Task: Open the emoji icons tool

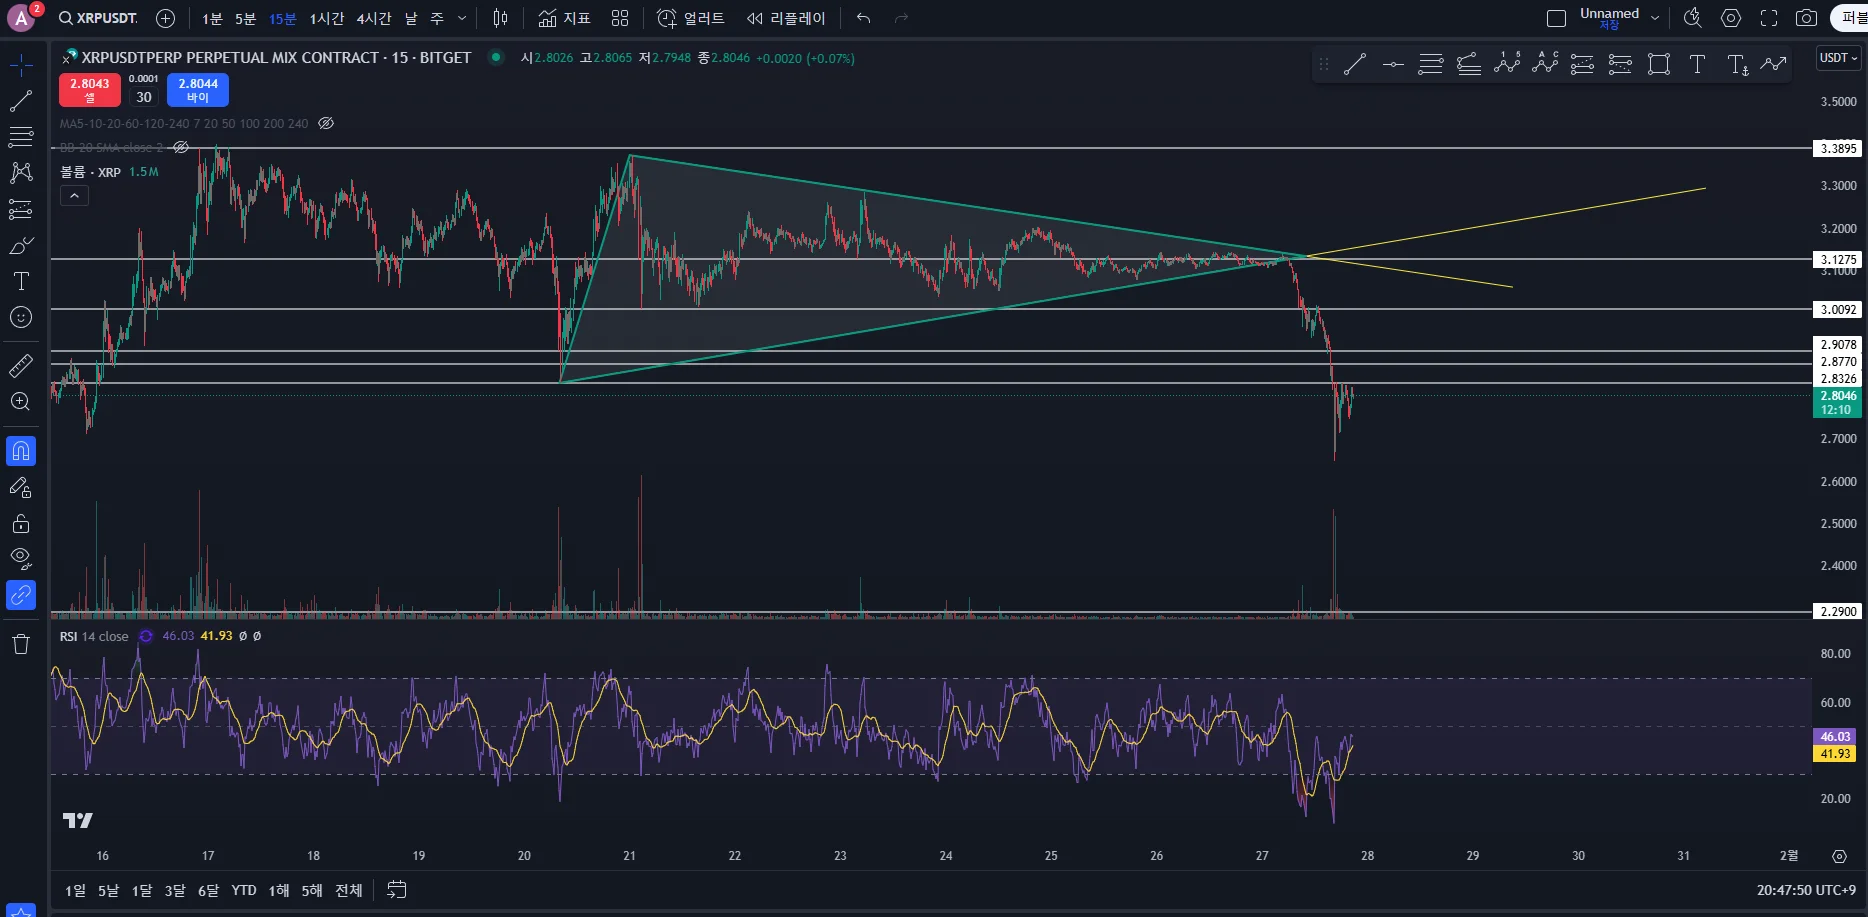Action: point(20,318)
